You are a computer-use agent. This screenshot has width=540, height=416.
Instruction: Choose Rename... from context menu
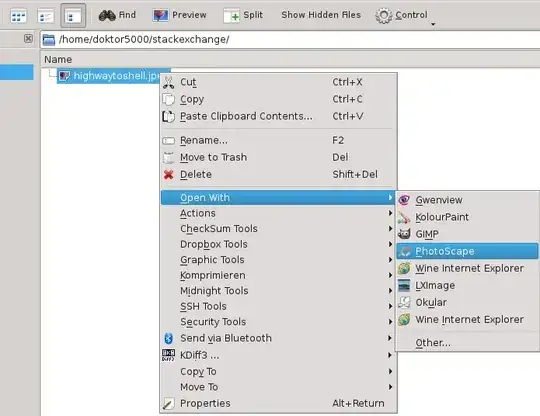[x=279, y=141]
